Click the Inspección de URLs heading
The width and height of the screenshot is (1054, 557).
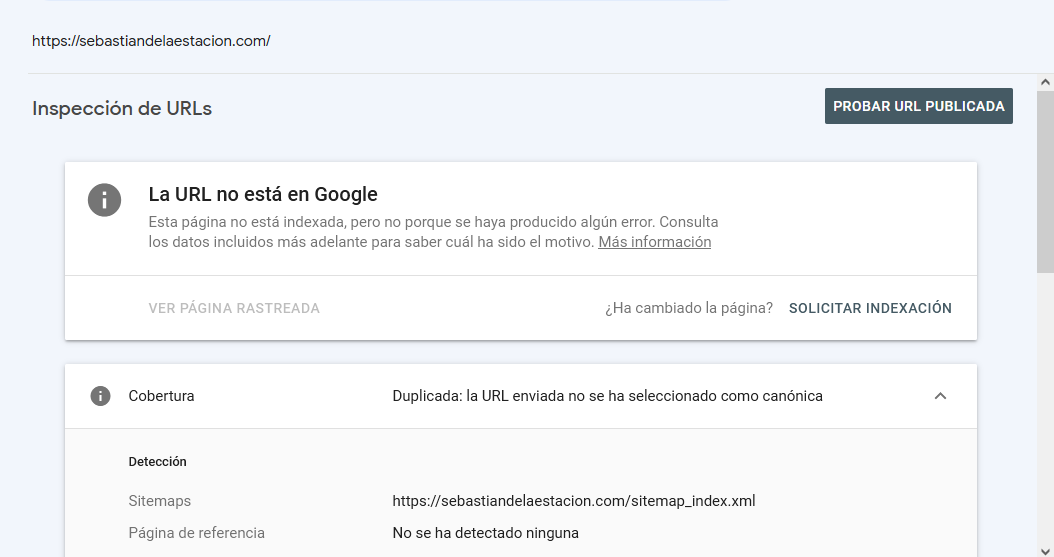[x=122, y=108]
